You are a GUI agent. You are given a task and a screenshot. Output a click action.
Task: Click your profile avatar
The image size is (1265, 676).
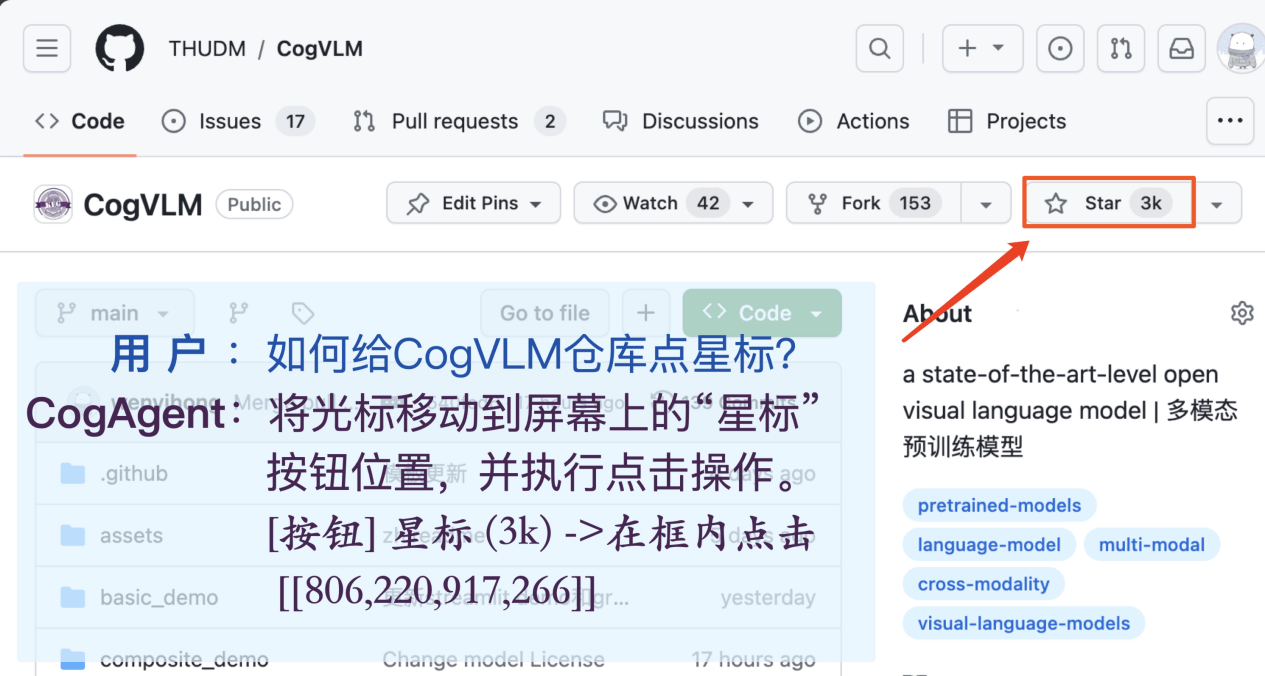coord(1240,48)
